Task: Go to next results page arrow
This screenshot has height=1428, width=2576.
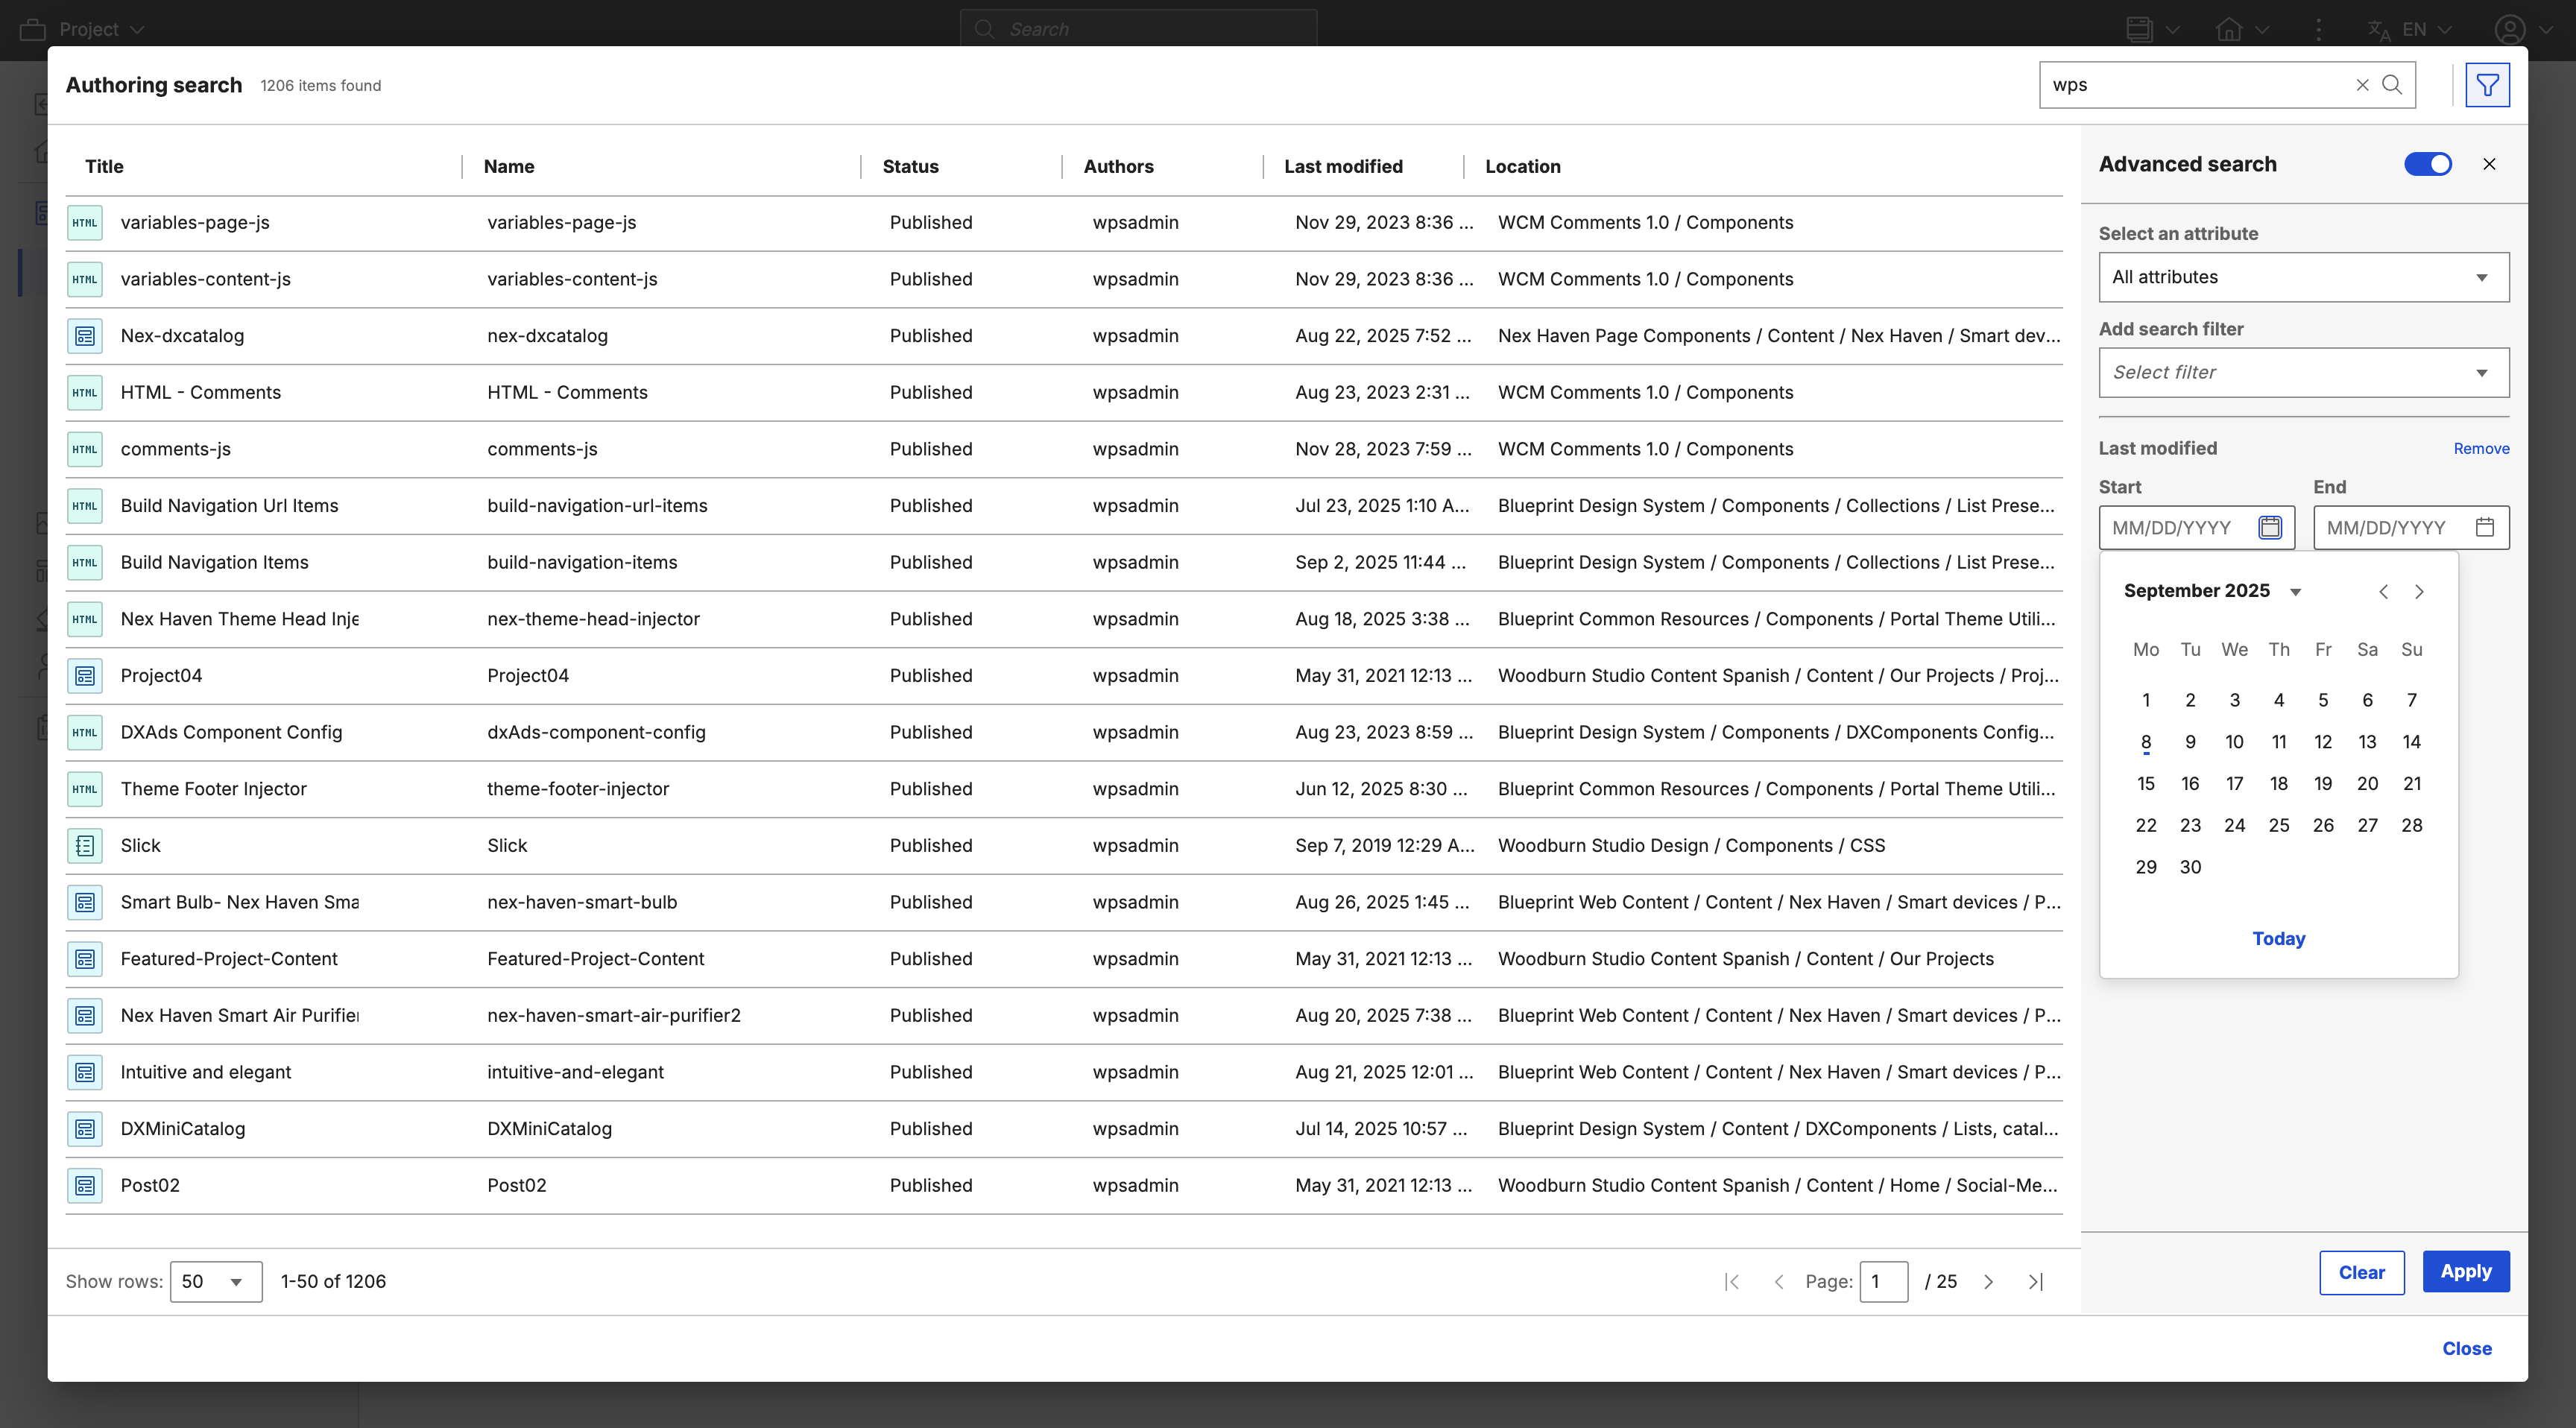Action: (x=1988, y=1281)
